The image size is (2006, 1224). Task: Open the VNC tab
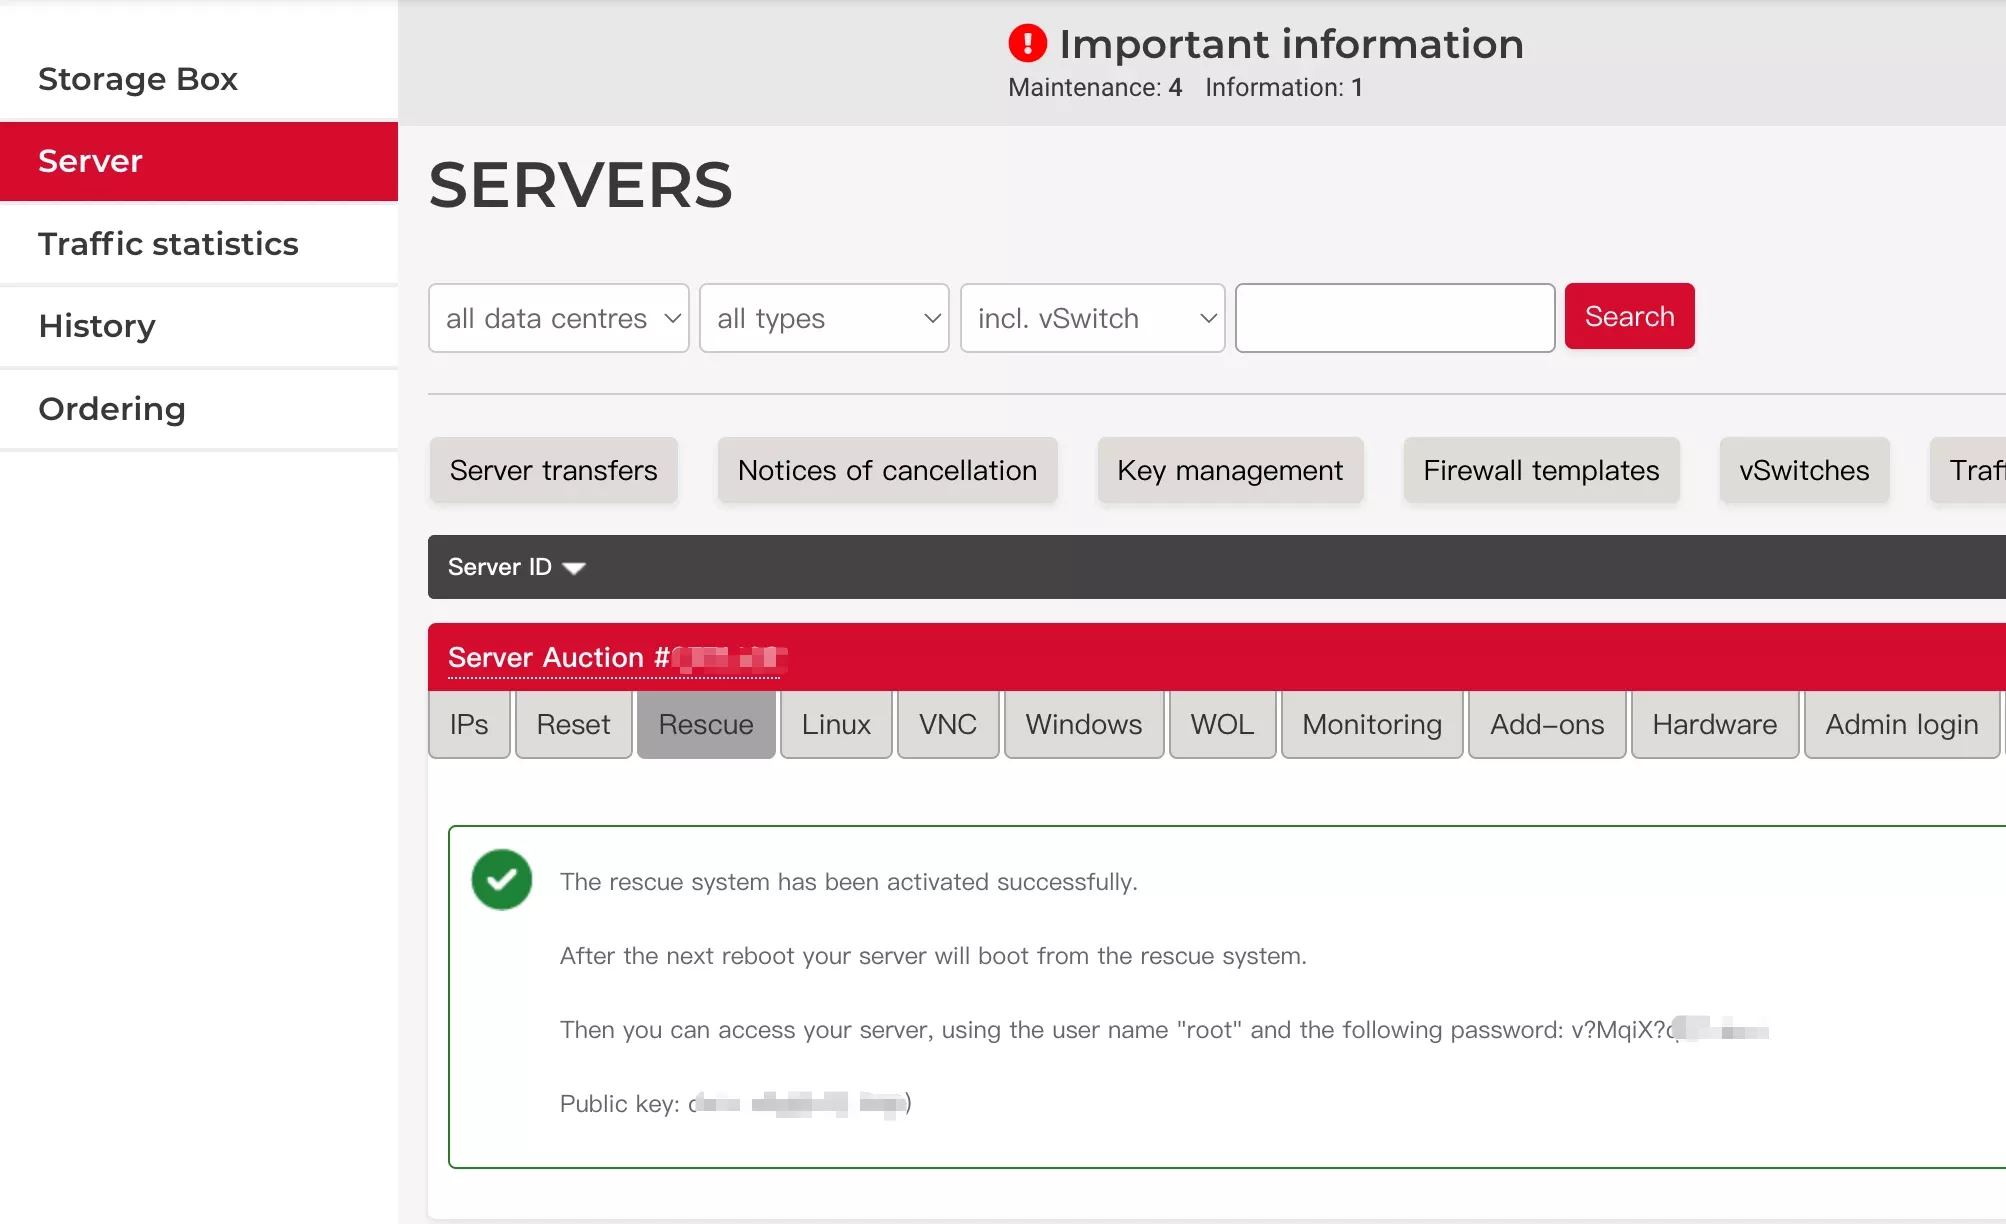click(947, 725)
